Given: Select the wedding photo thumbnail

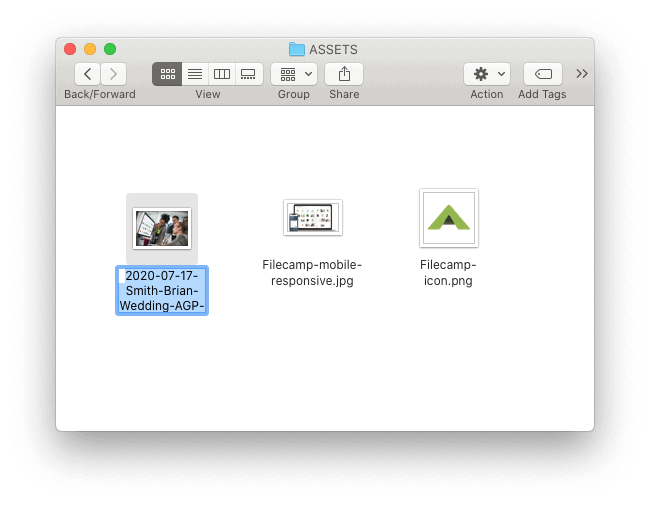Looking at the screenshot, I should tap(162, 228).
